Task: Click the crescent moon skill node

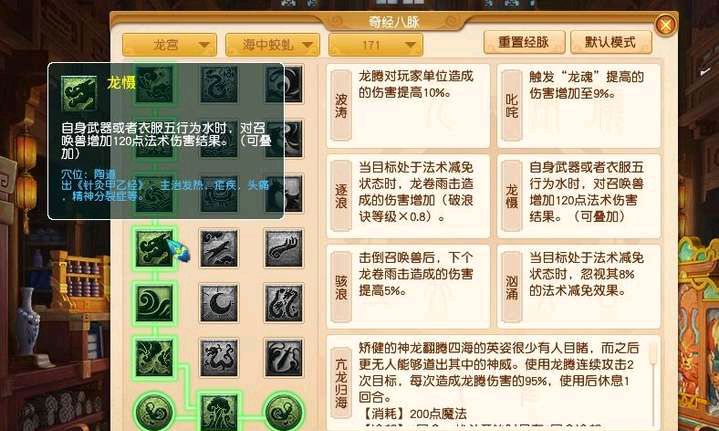Action: (x=219, y=303)
